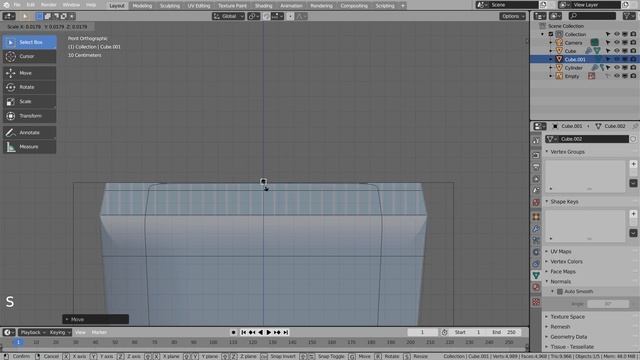Select Cube.001 row in the outliner
640x360 pixels.
click(584, 59)
